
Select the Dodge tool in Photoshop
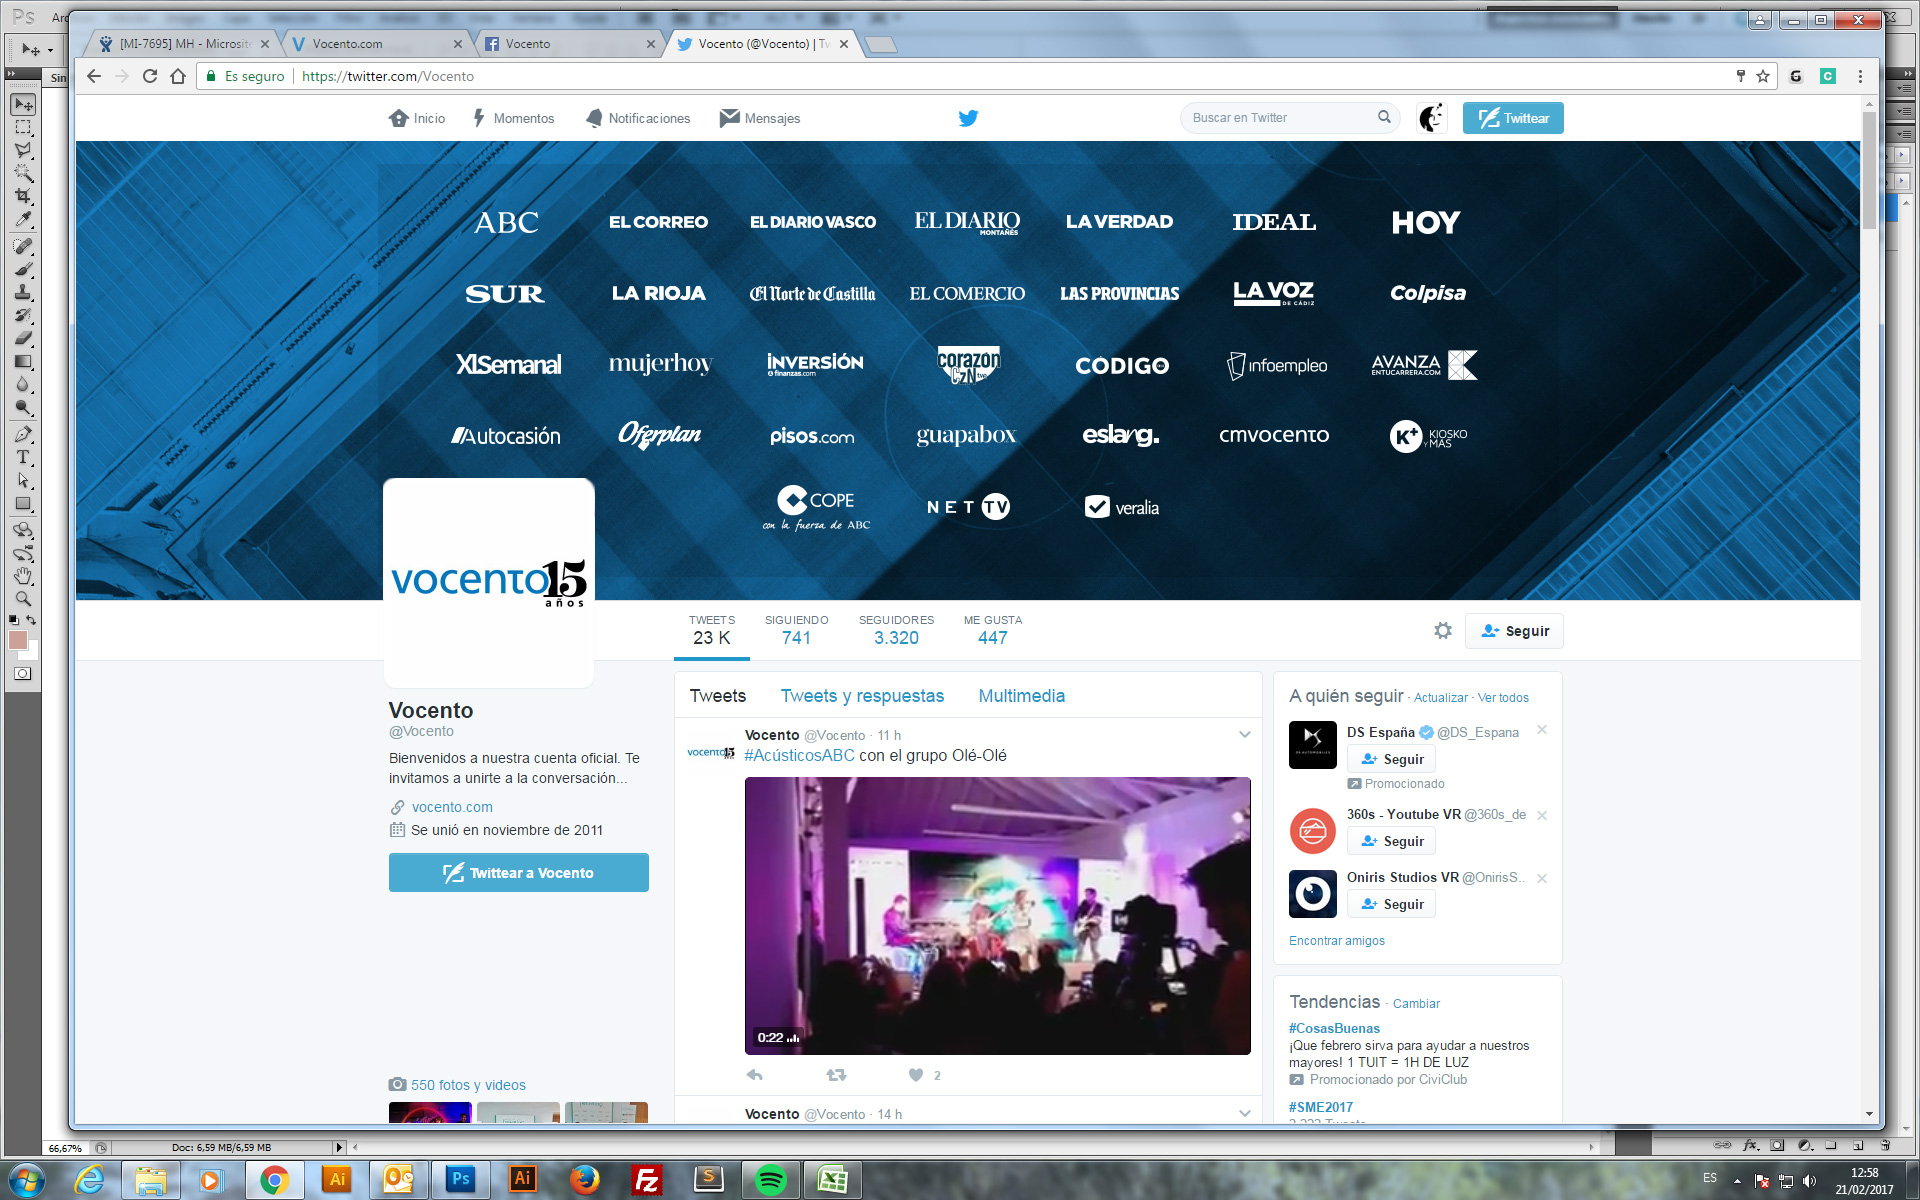(23, 407)
